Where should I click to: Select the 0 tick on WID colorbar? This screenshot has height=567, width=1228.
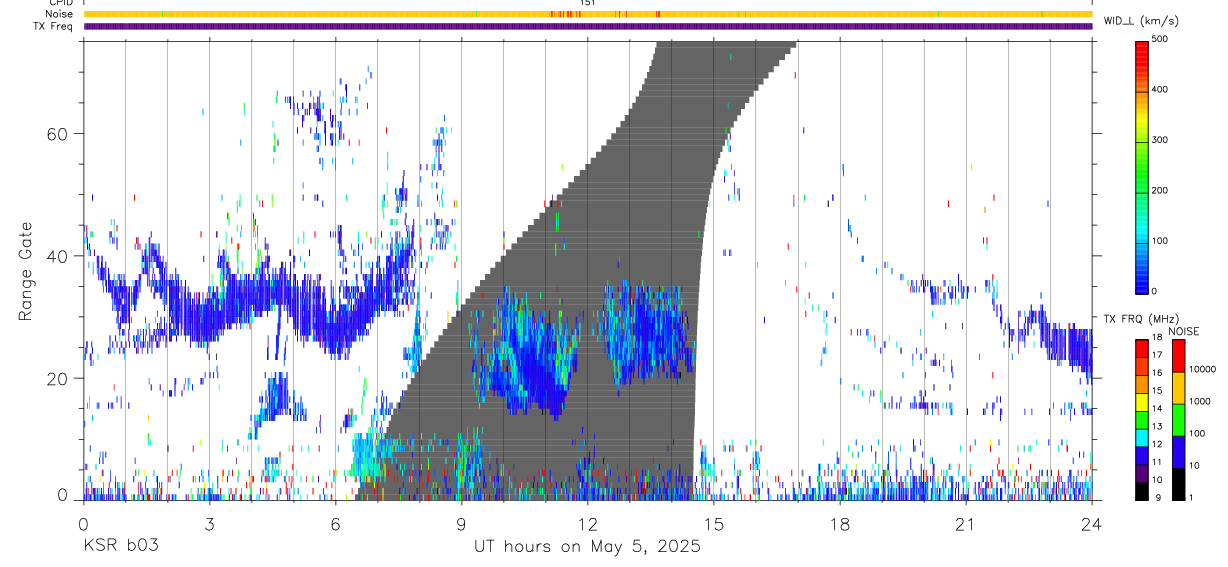point(1154,291)
